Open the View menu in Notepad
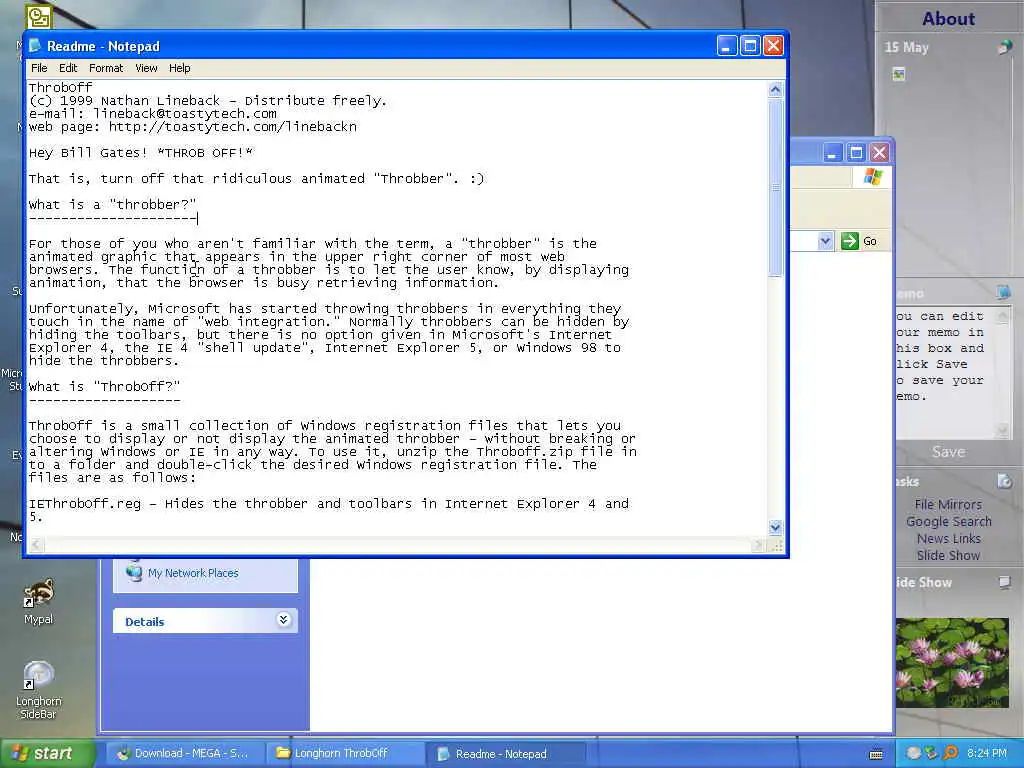The height and width of the screenshot is (768, 1024). coord(146,68)
